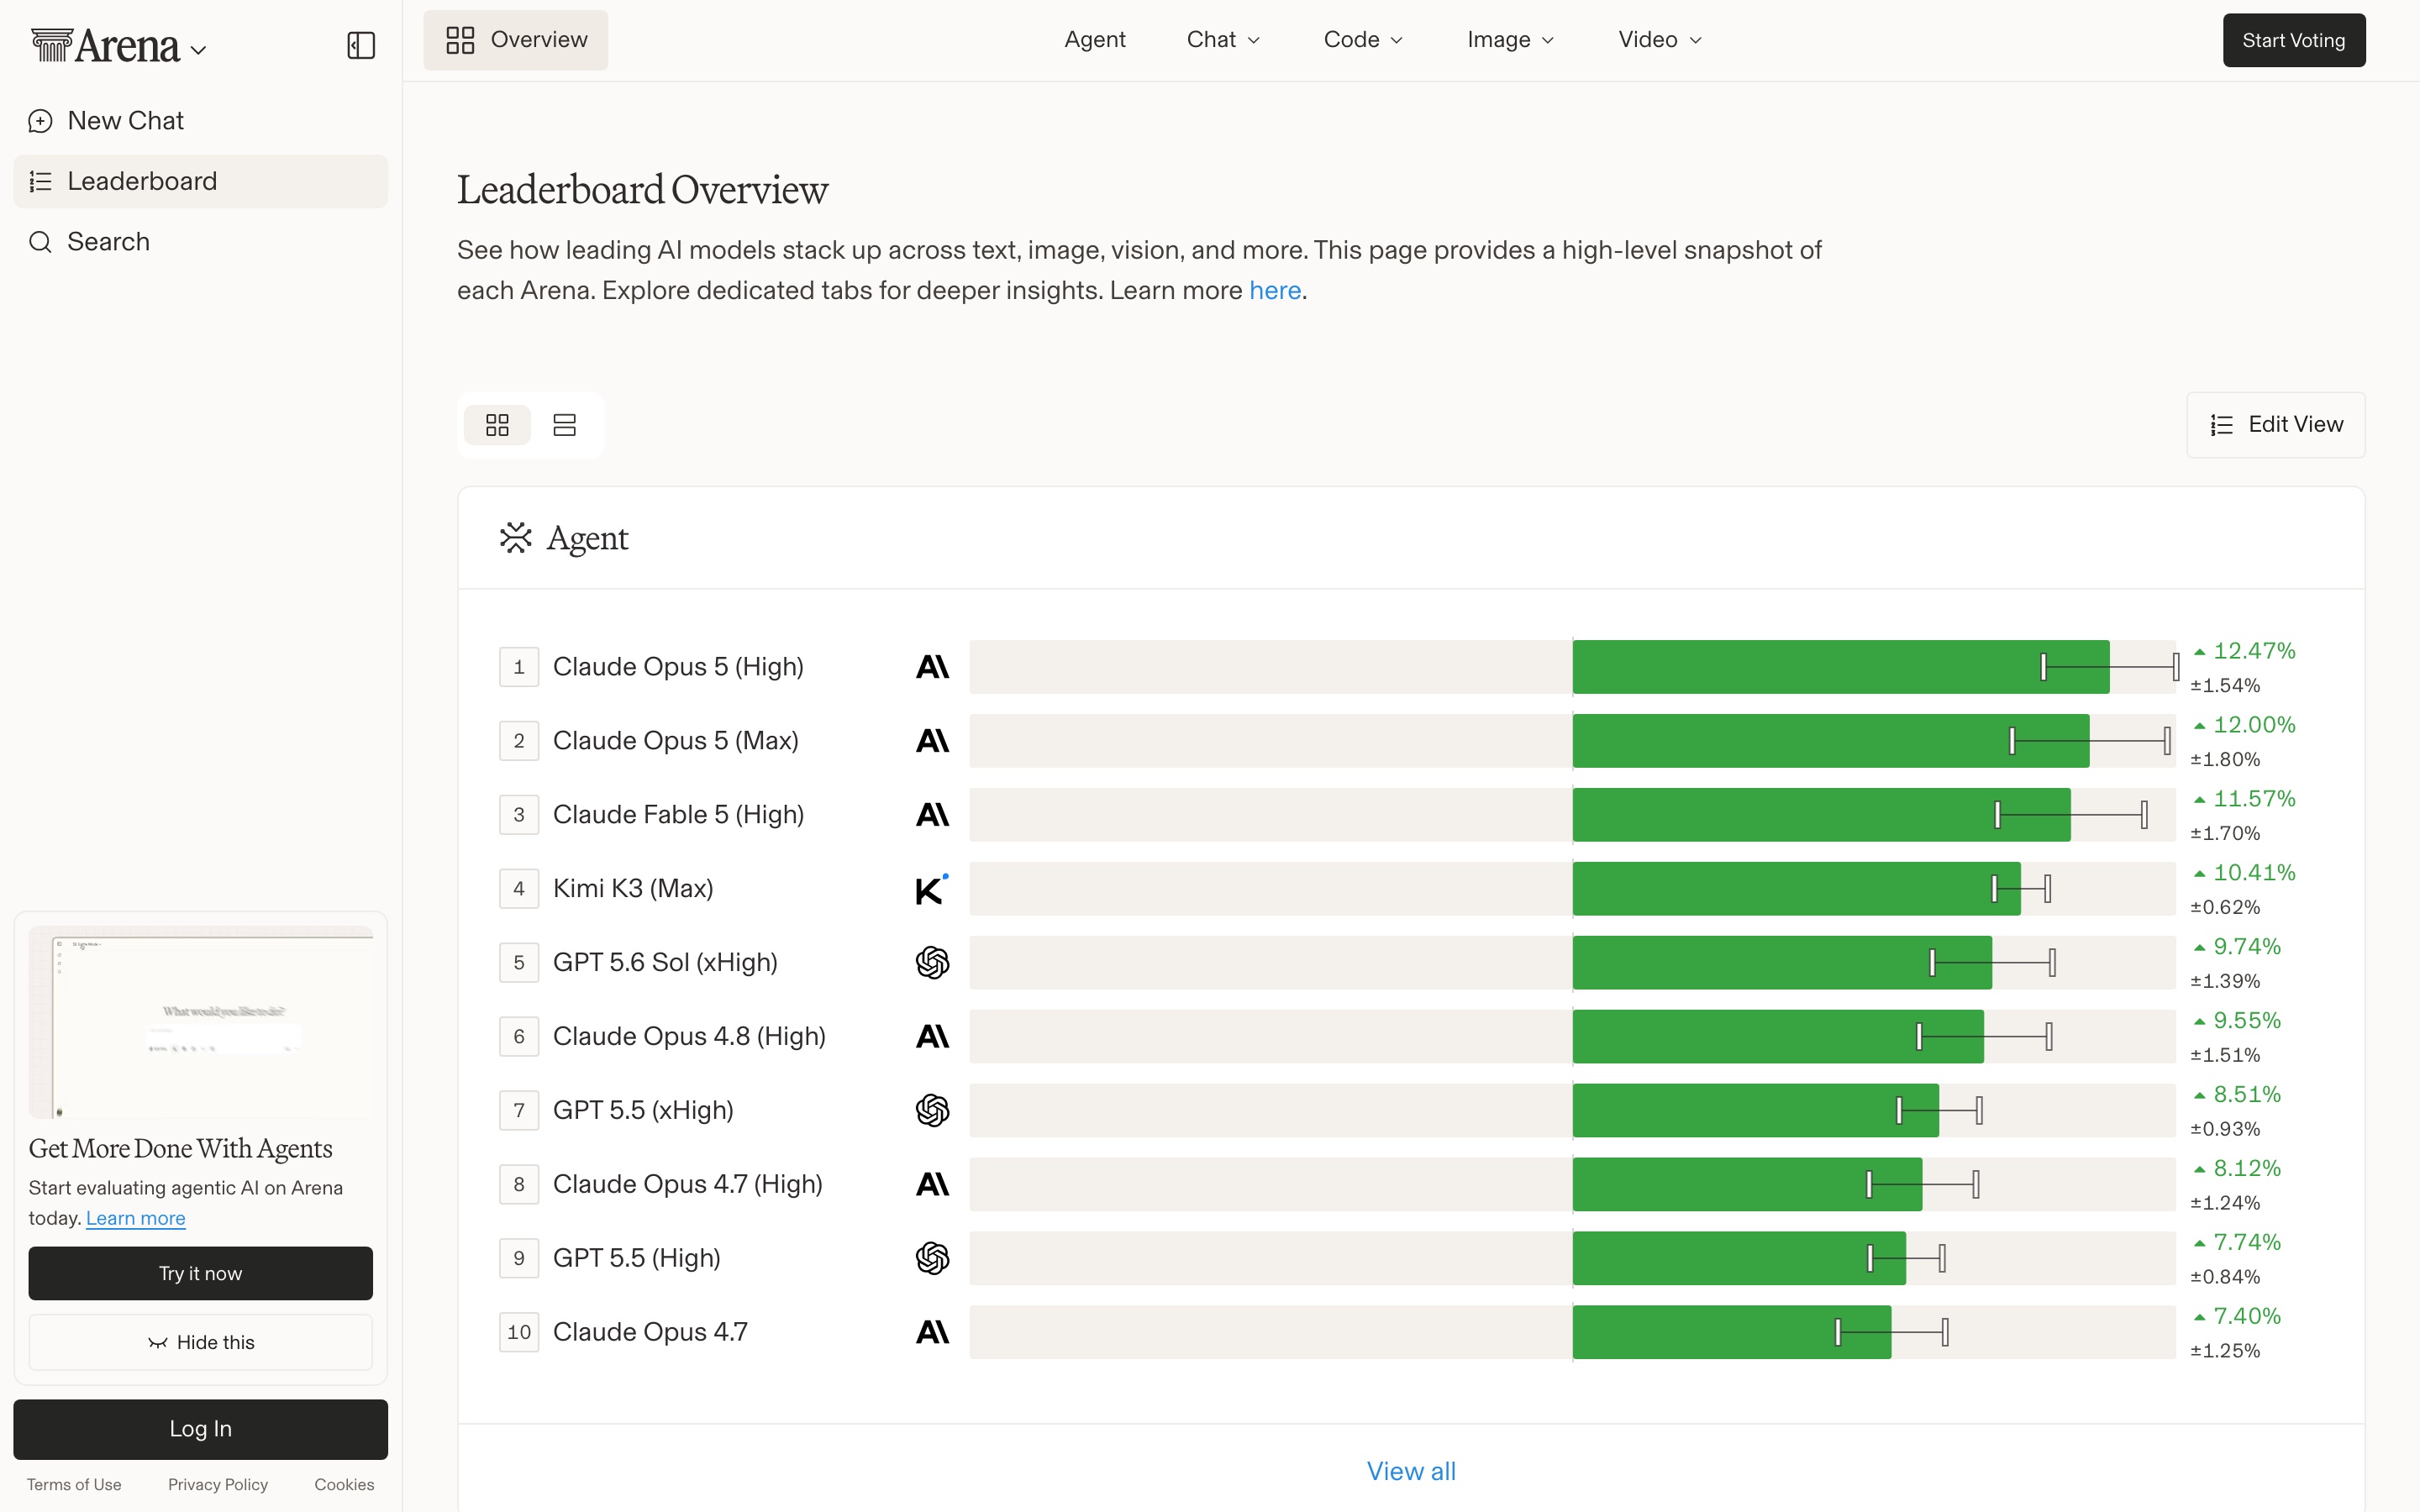Click the Try it now button
2420x1512 pixels.
click(x=200, y=1273)
